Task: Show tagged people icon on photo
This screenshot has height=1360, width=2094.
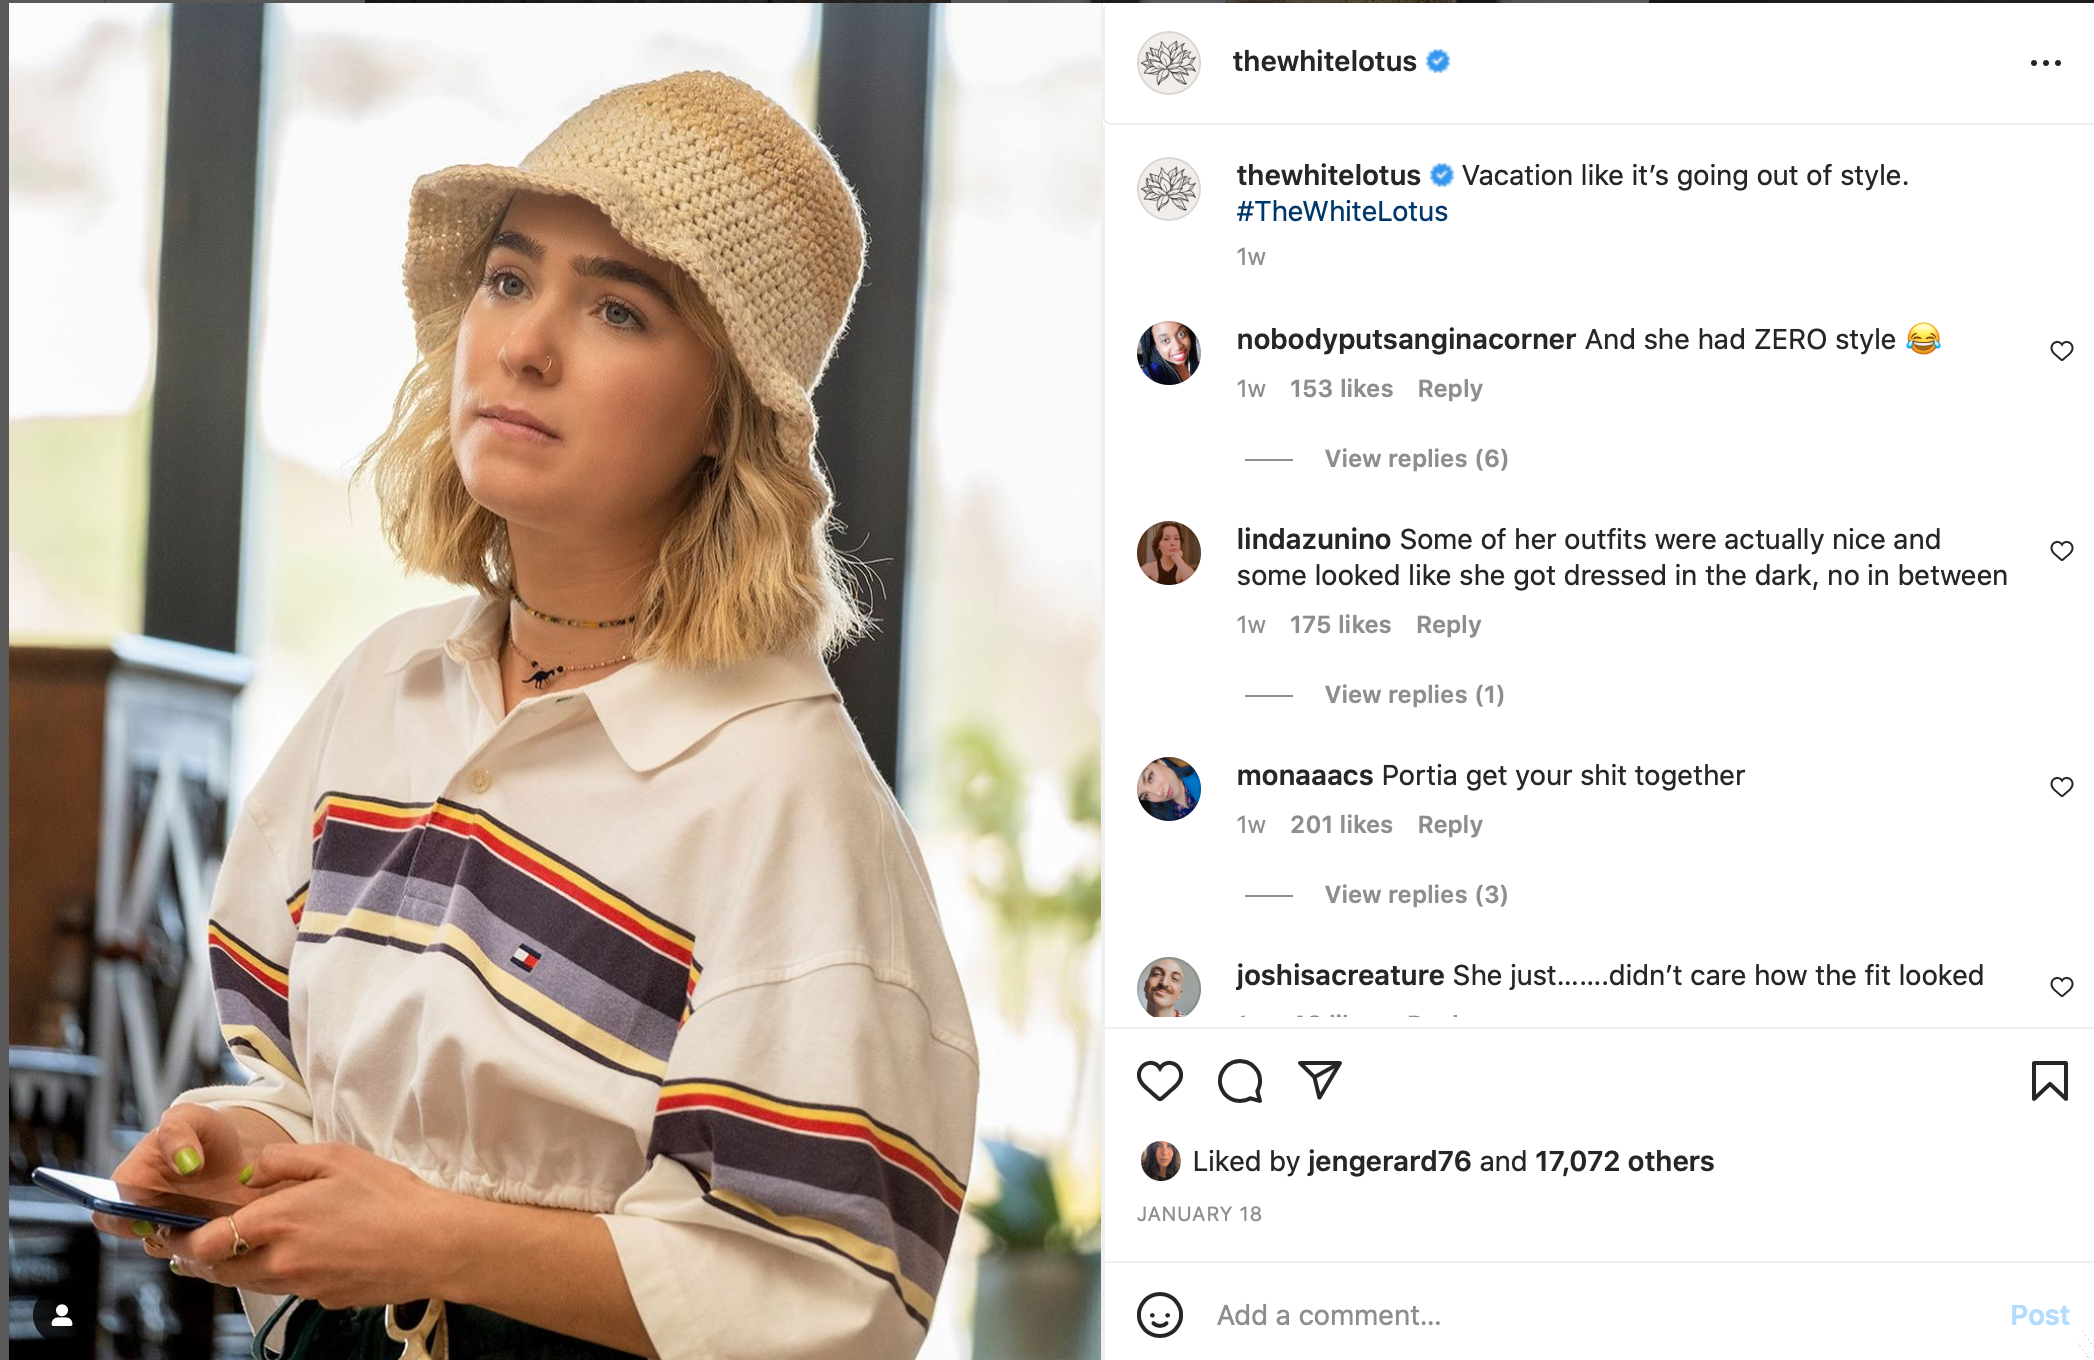Action: point(62,1316)
